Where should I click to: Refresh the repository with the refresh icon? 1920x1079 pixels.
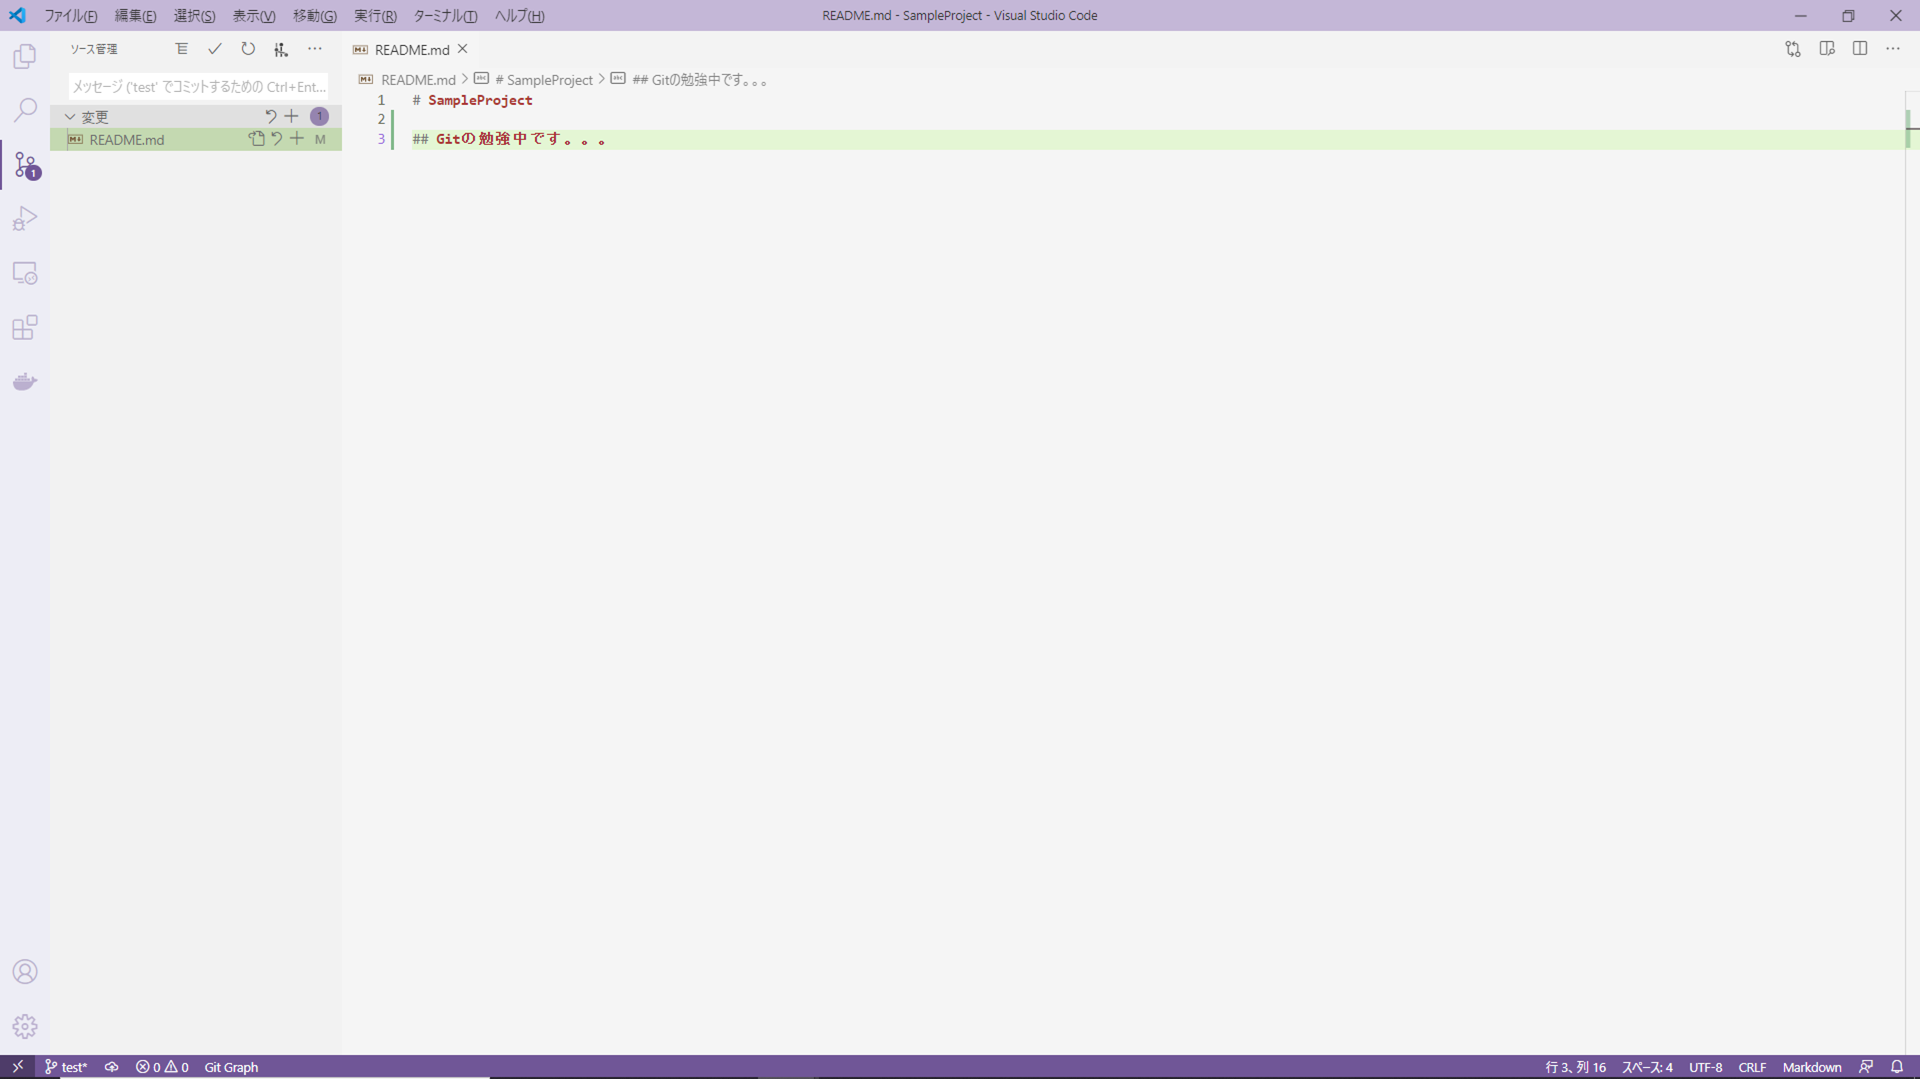tap(248, 48)
